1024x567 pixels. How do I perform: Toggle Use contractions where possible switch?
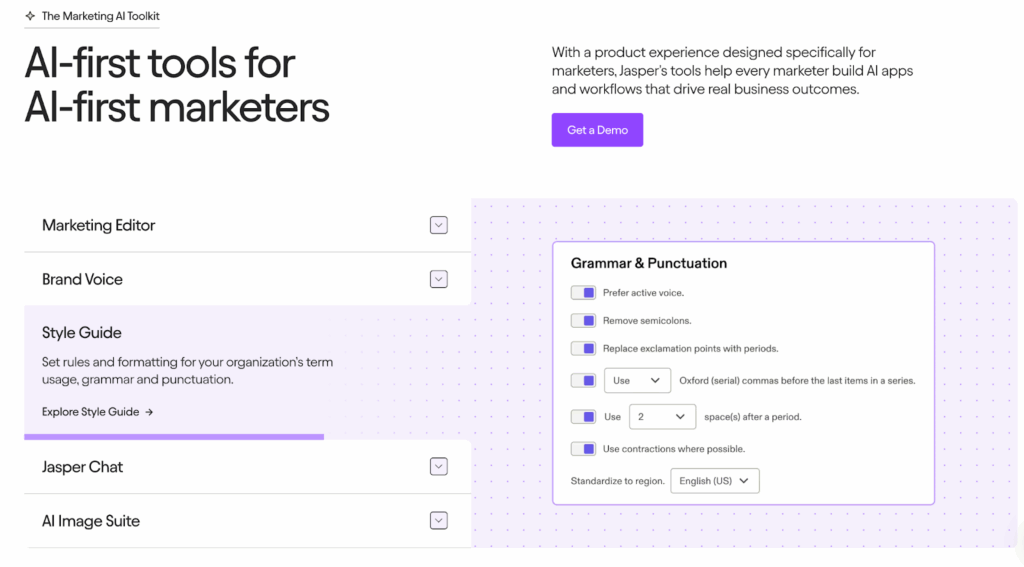[583, 449]
